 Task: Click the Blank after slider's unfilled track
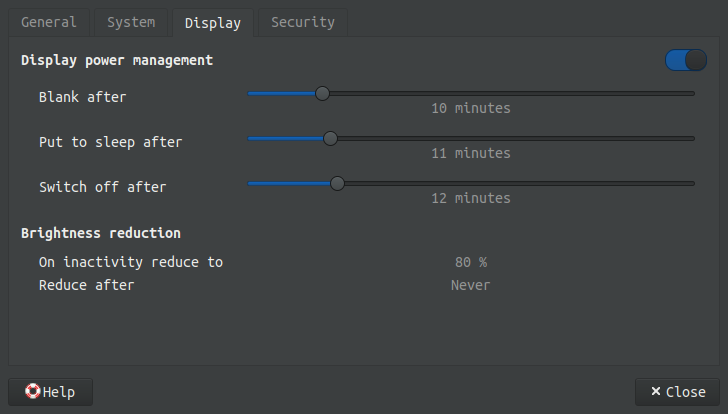coord(510,93)
